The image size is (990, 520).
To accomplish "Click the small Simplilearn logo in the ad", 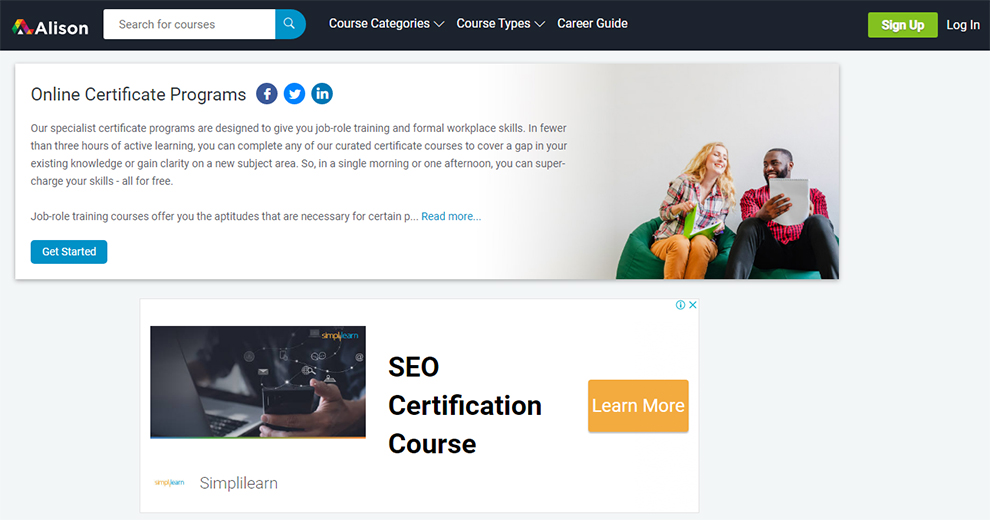I will (169, 483).
